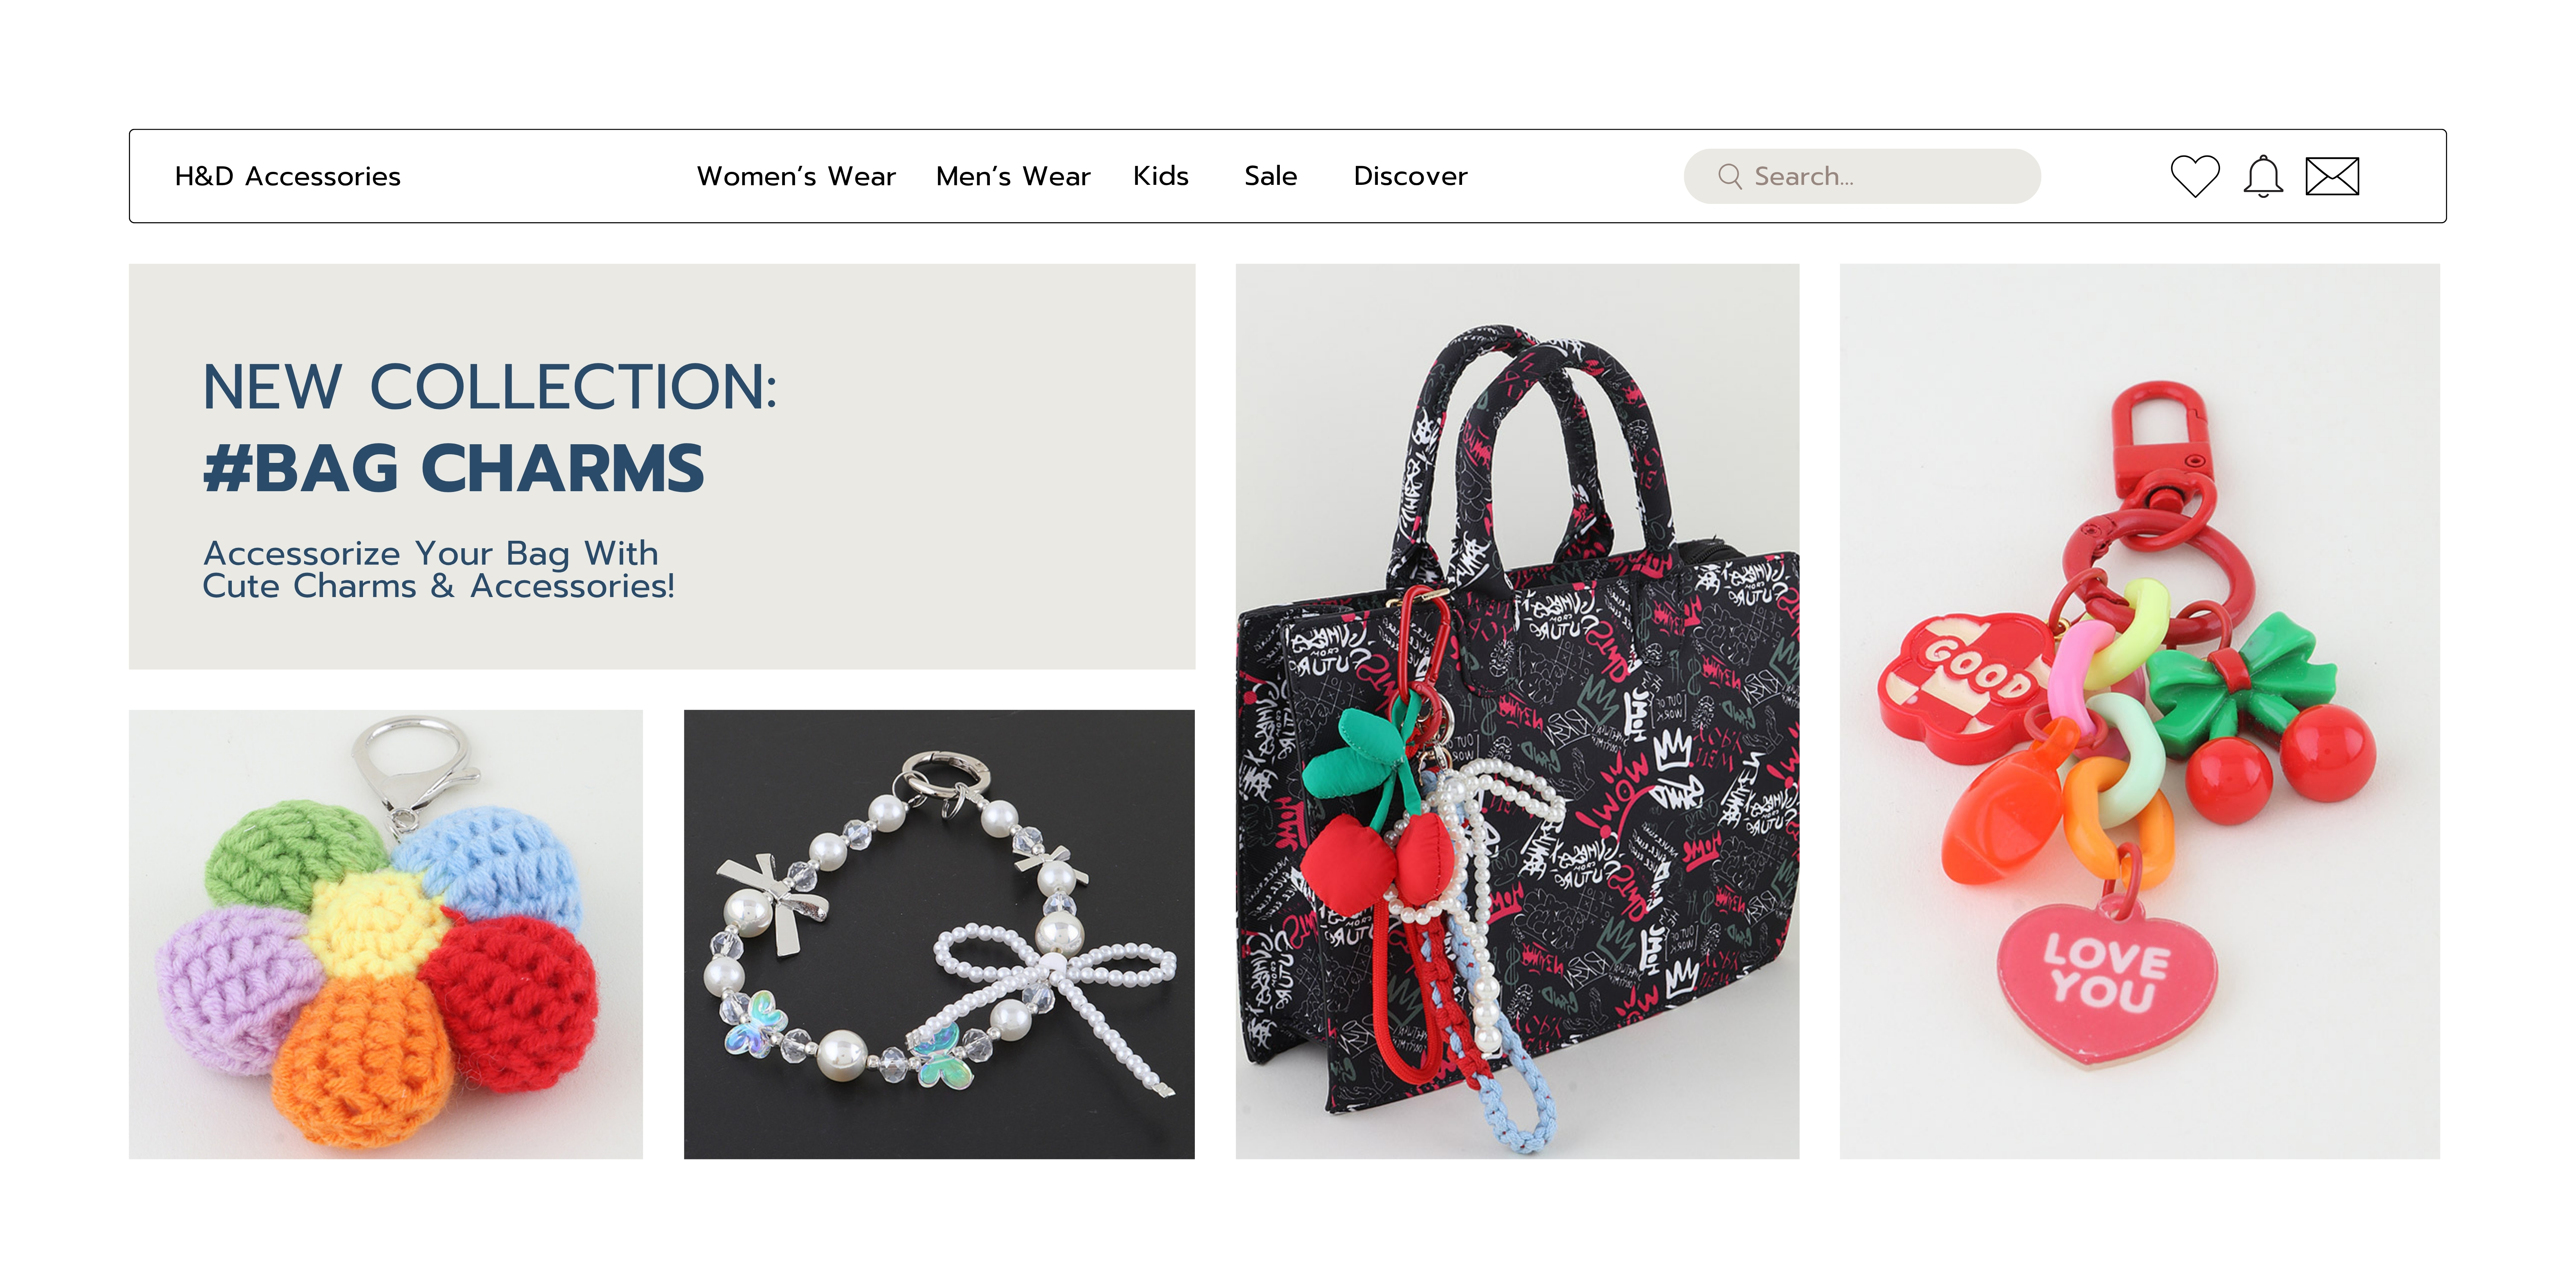
Task: Open the wishlist heart icon
Action: 2195,176
